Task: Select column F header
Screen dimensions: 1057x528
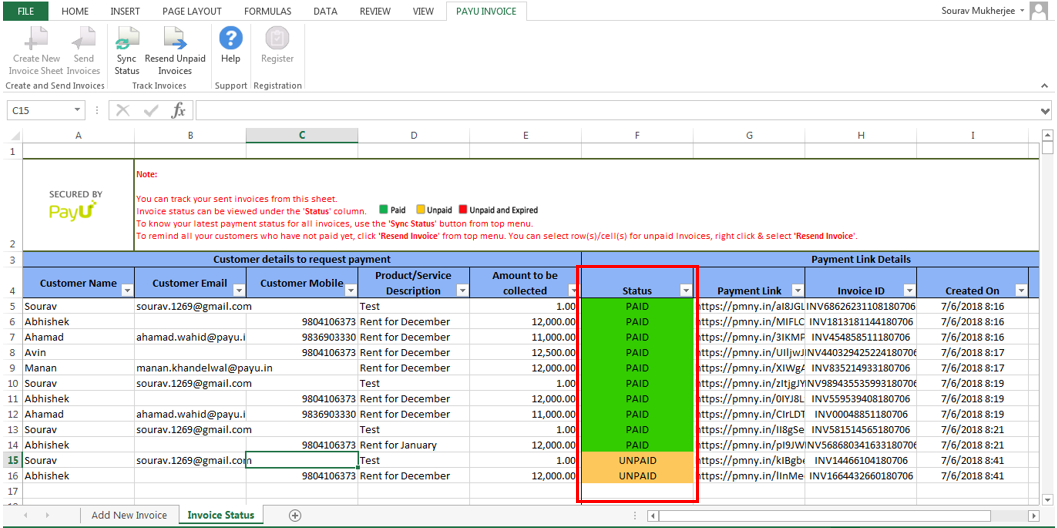Action: (x=637, y=136)
